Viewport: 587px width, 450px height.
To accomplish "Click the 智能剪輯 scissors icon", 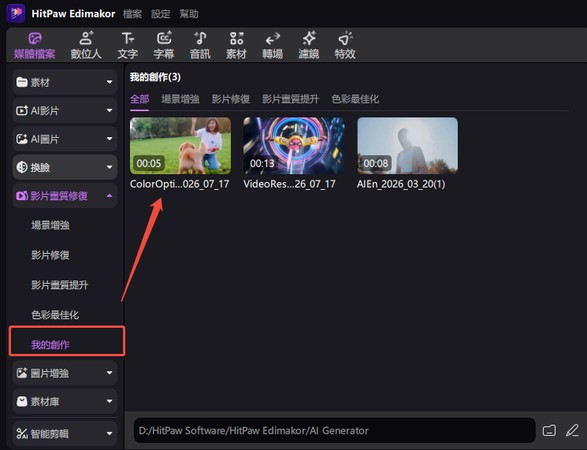I will point(22,434).
